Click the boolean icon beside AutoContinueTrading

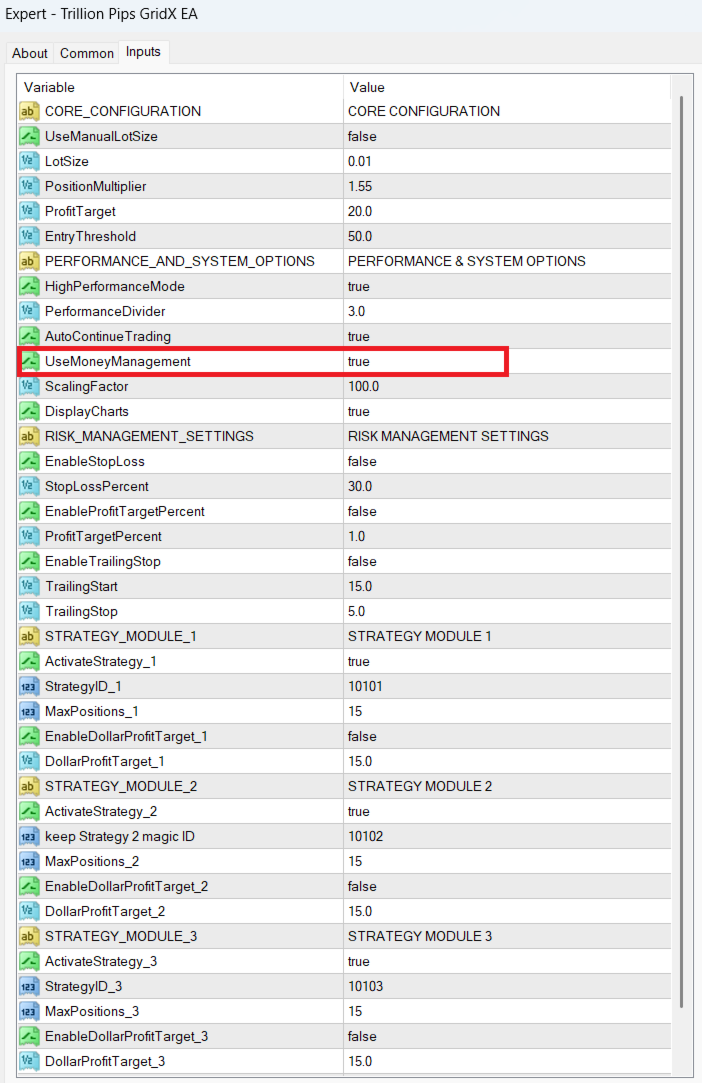pyautogui.click(x=28, y=336)
